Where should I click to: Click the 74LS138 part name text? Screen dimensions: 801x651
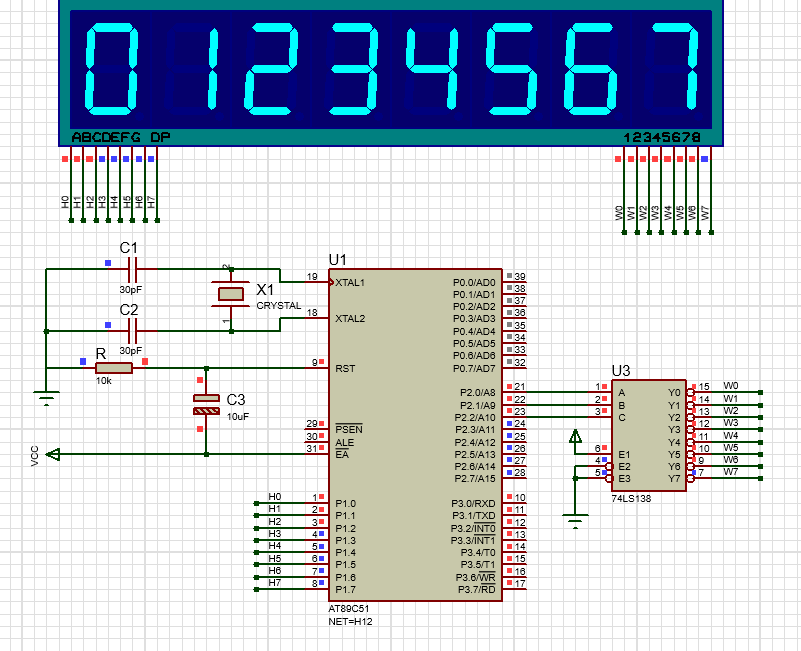pyautogui.click(x=631, y=499)
